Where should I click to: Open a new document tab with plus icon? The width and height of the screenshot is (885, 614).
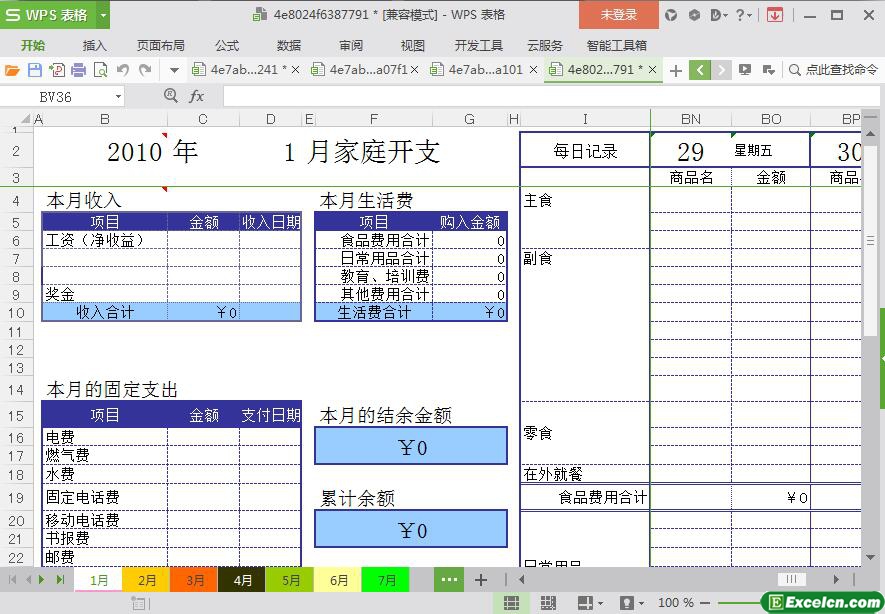tap(676, 70)
